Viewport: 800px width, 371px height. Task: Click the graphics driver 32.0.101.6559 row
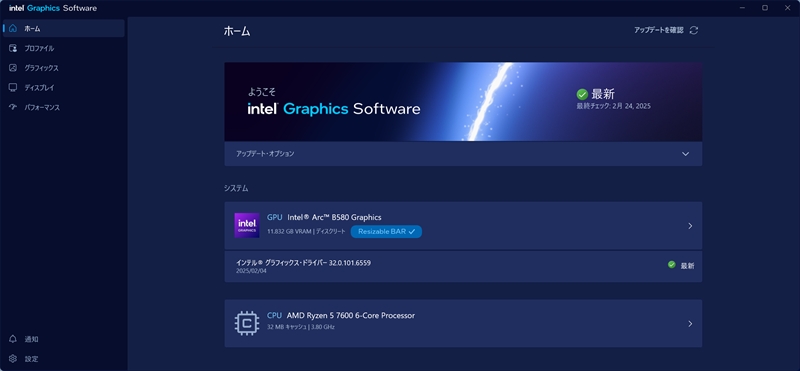point(463,266)
